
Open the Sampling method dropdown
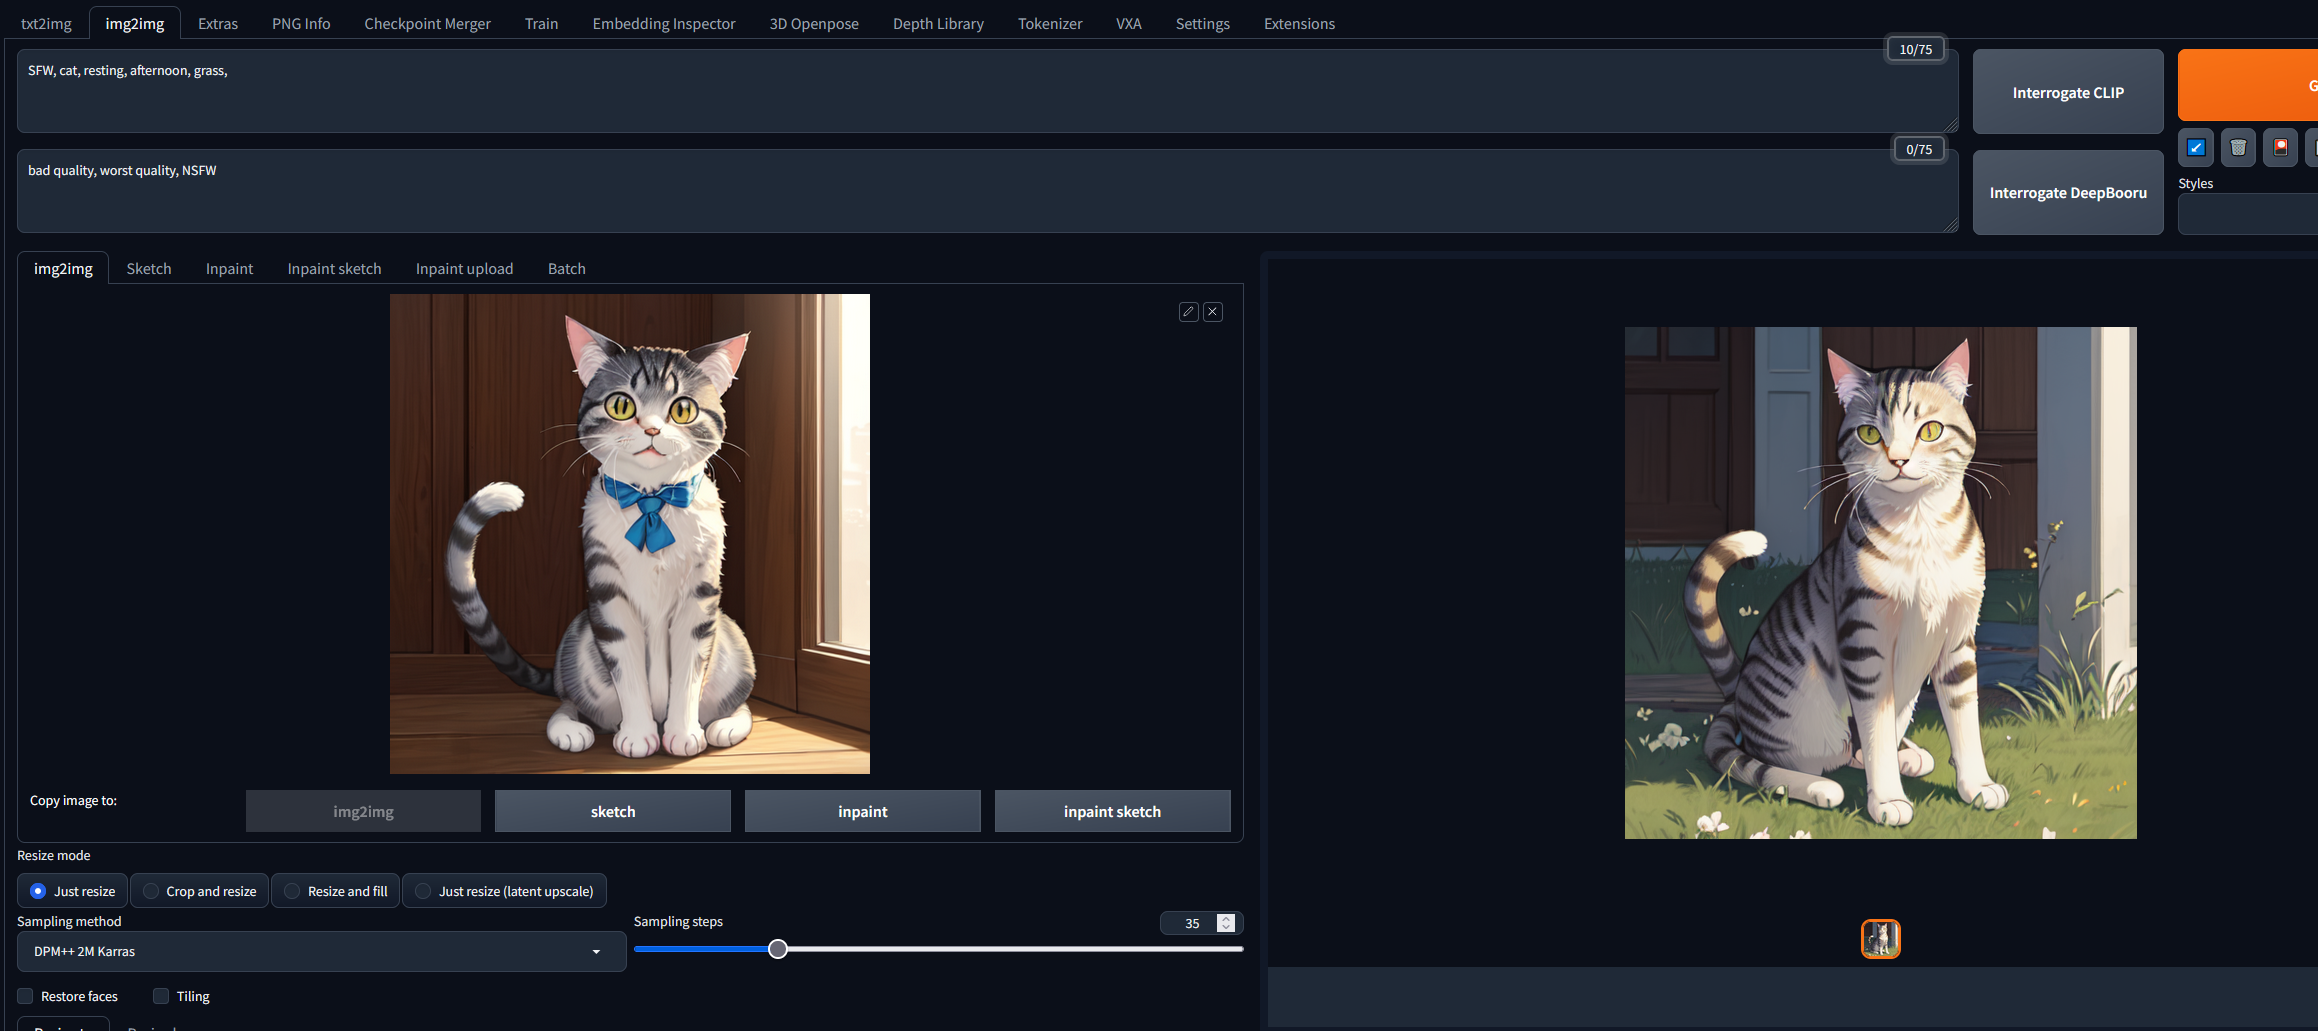click(319, 951)
